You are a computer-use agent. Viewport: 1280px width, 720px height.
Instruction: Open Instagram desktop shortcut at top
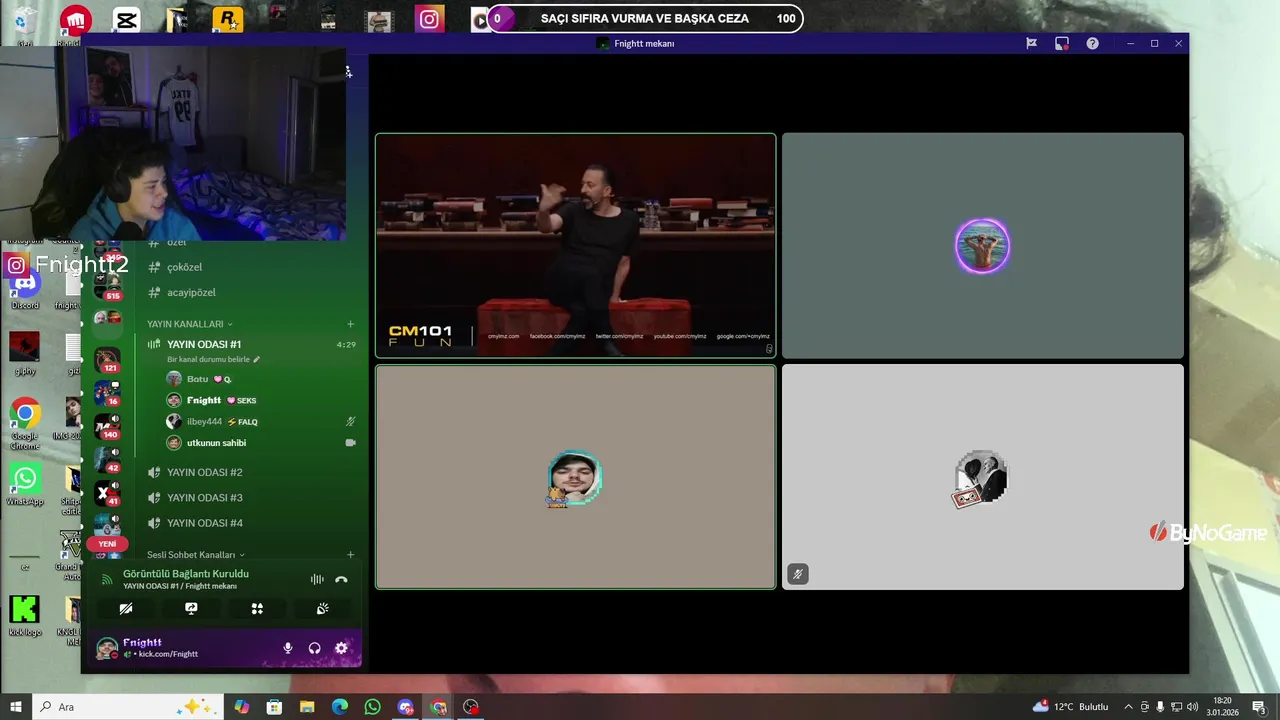tap(430, 19)
